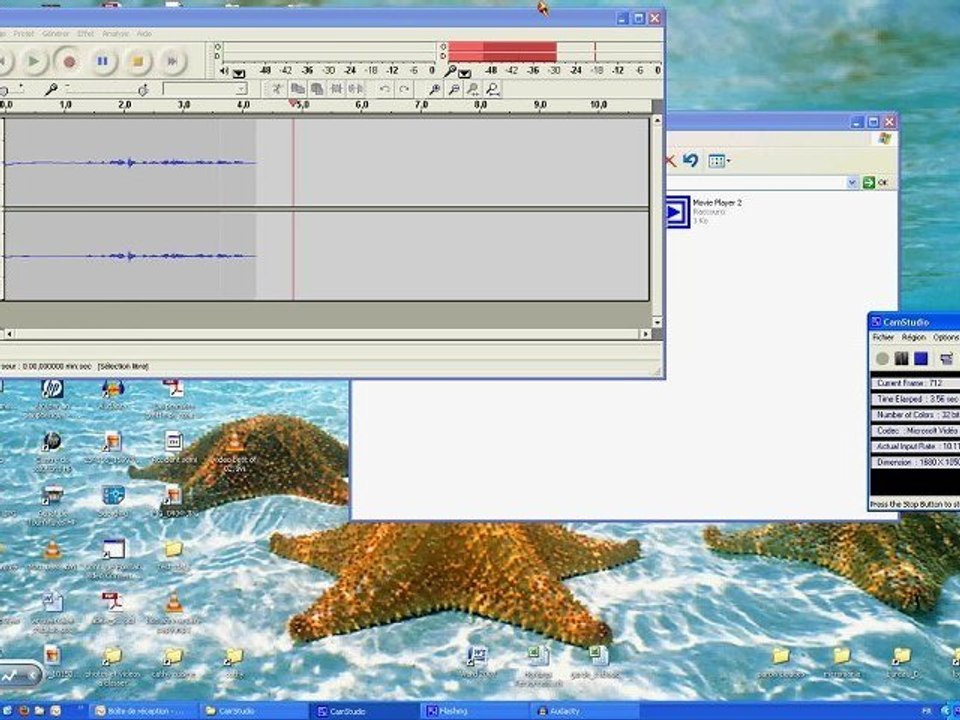
Task: Click Fit selection in window icon
Action: [473, 90]
